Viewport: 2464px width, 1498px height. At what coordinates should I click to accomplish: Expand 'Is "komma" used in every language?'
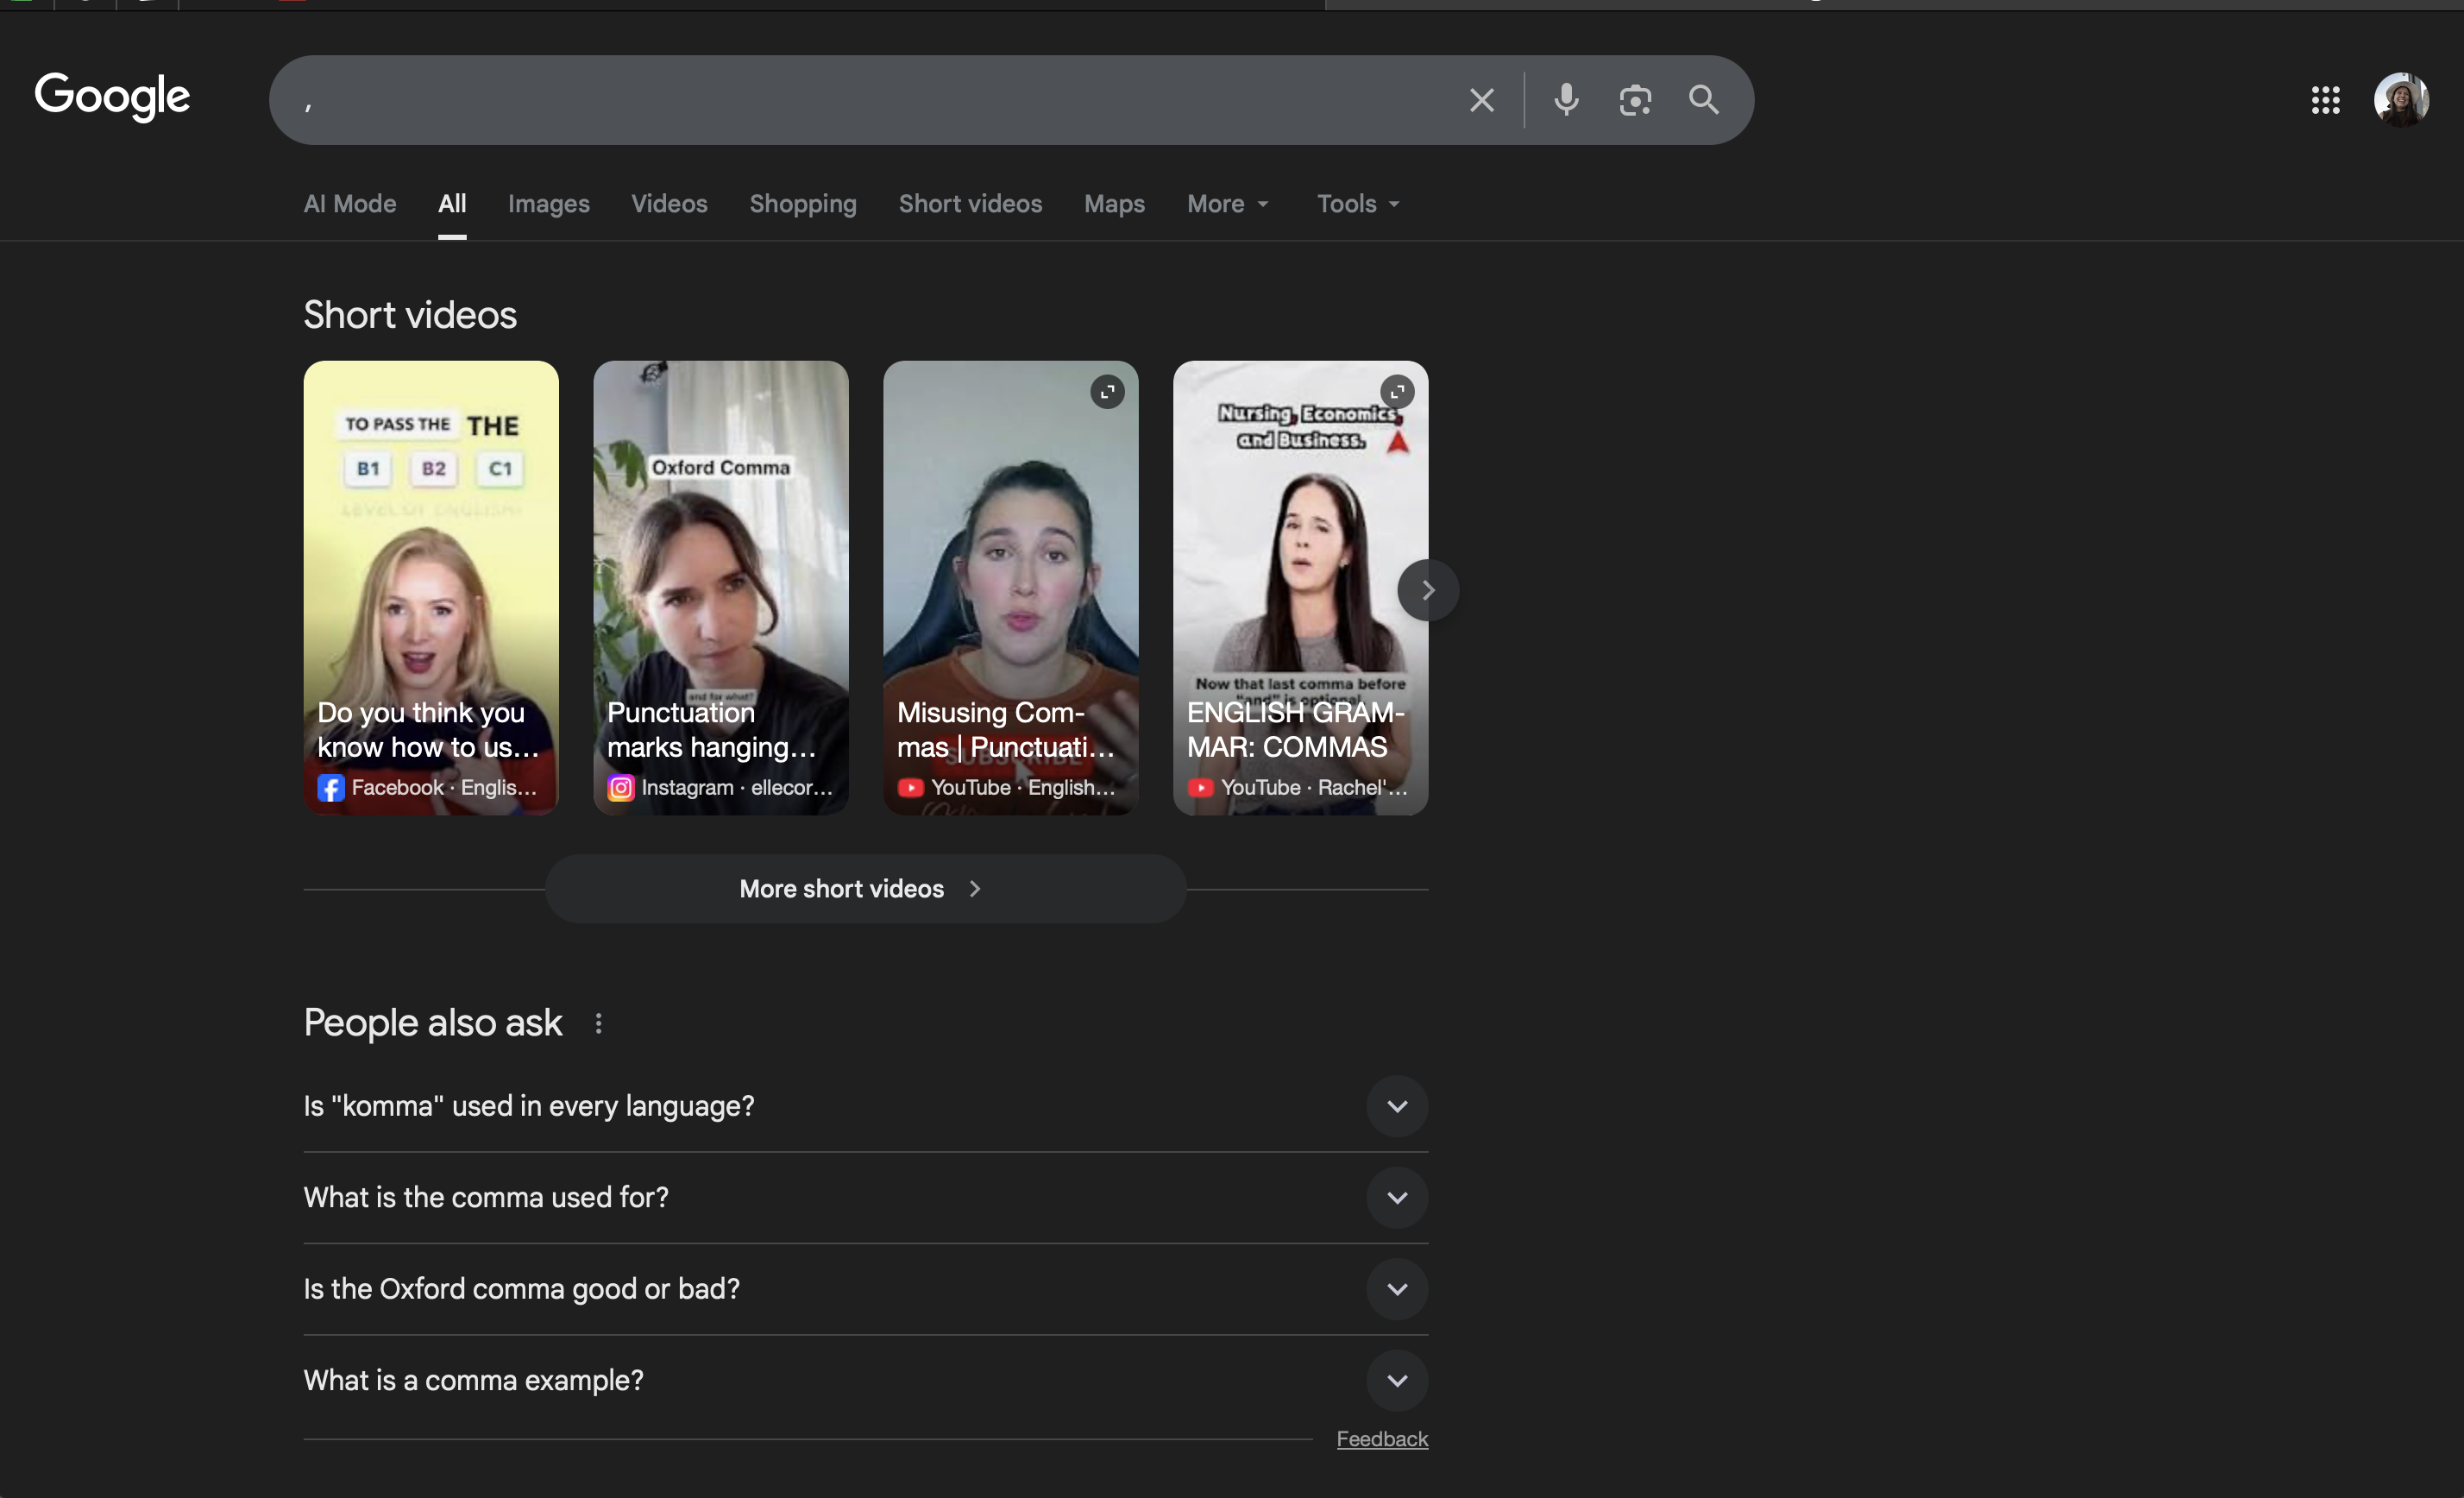[x=1397, y=1106]
